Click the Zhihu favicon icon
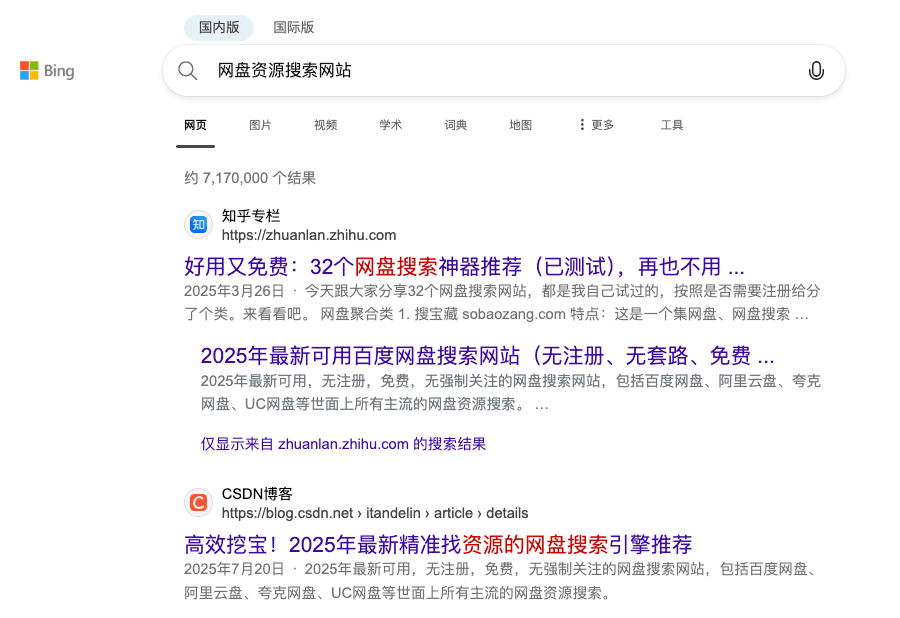900x618 pixels. [x=199, y=225]
